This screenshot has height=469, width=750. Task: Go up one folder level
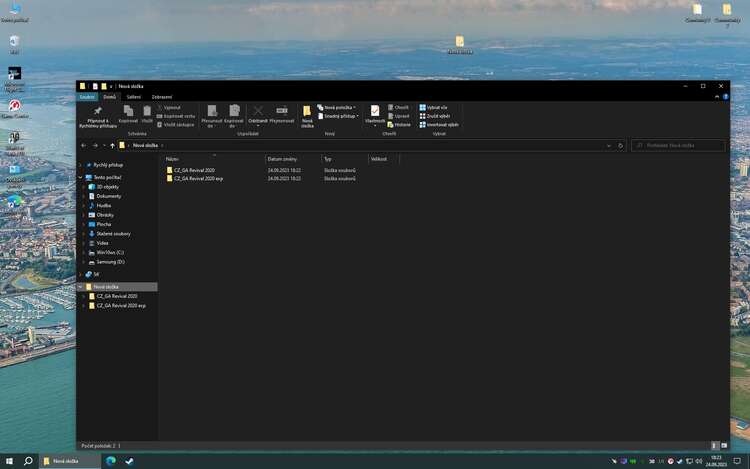coord(112,145)
